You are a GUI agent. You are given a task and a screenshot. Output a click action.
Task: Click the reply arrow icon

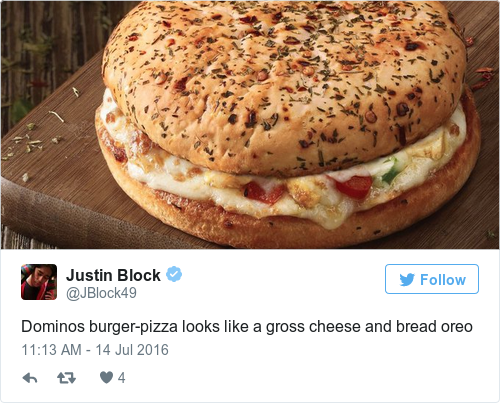(30, 378)
